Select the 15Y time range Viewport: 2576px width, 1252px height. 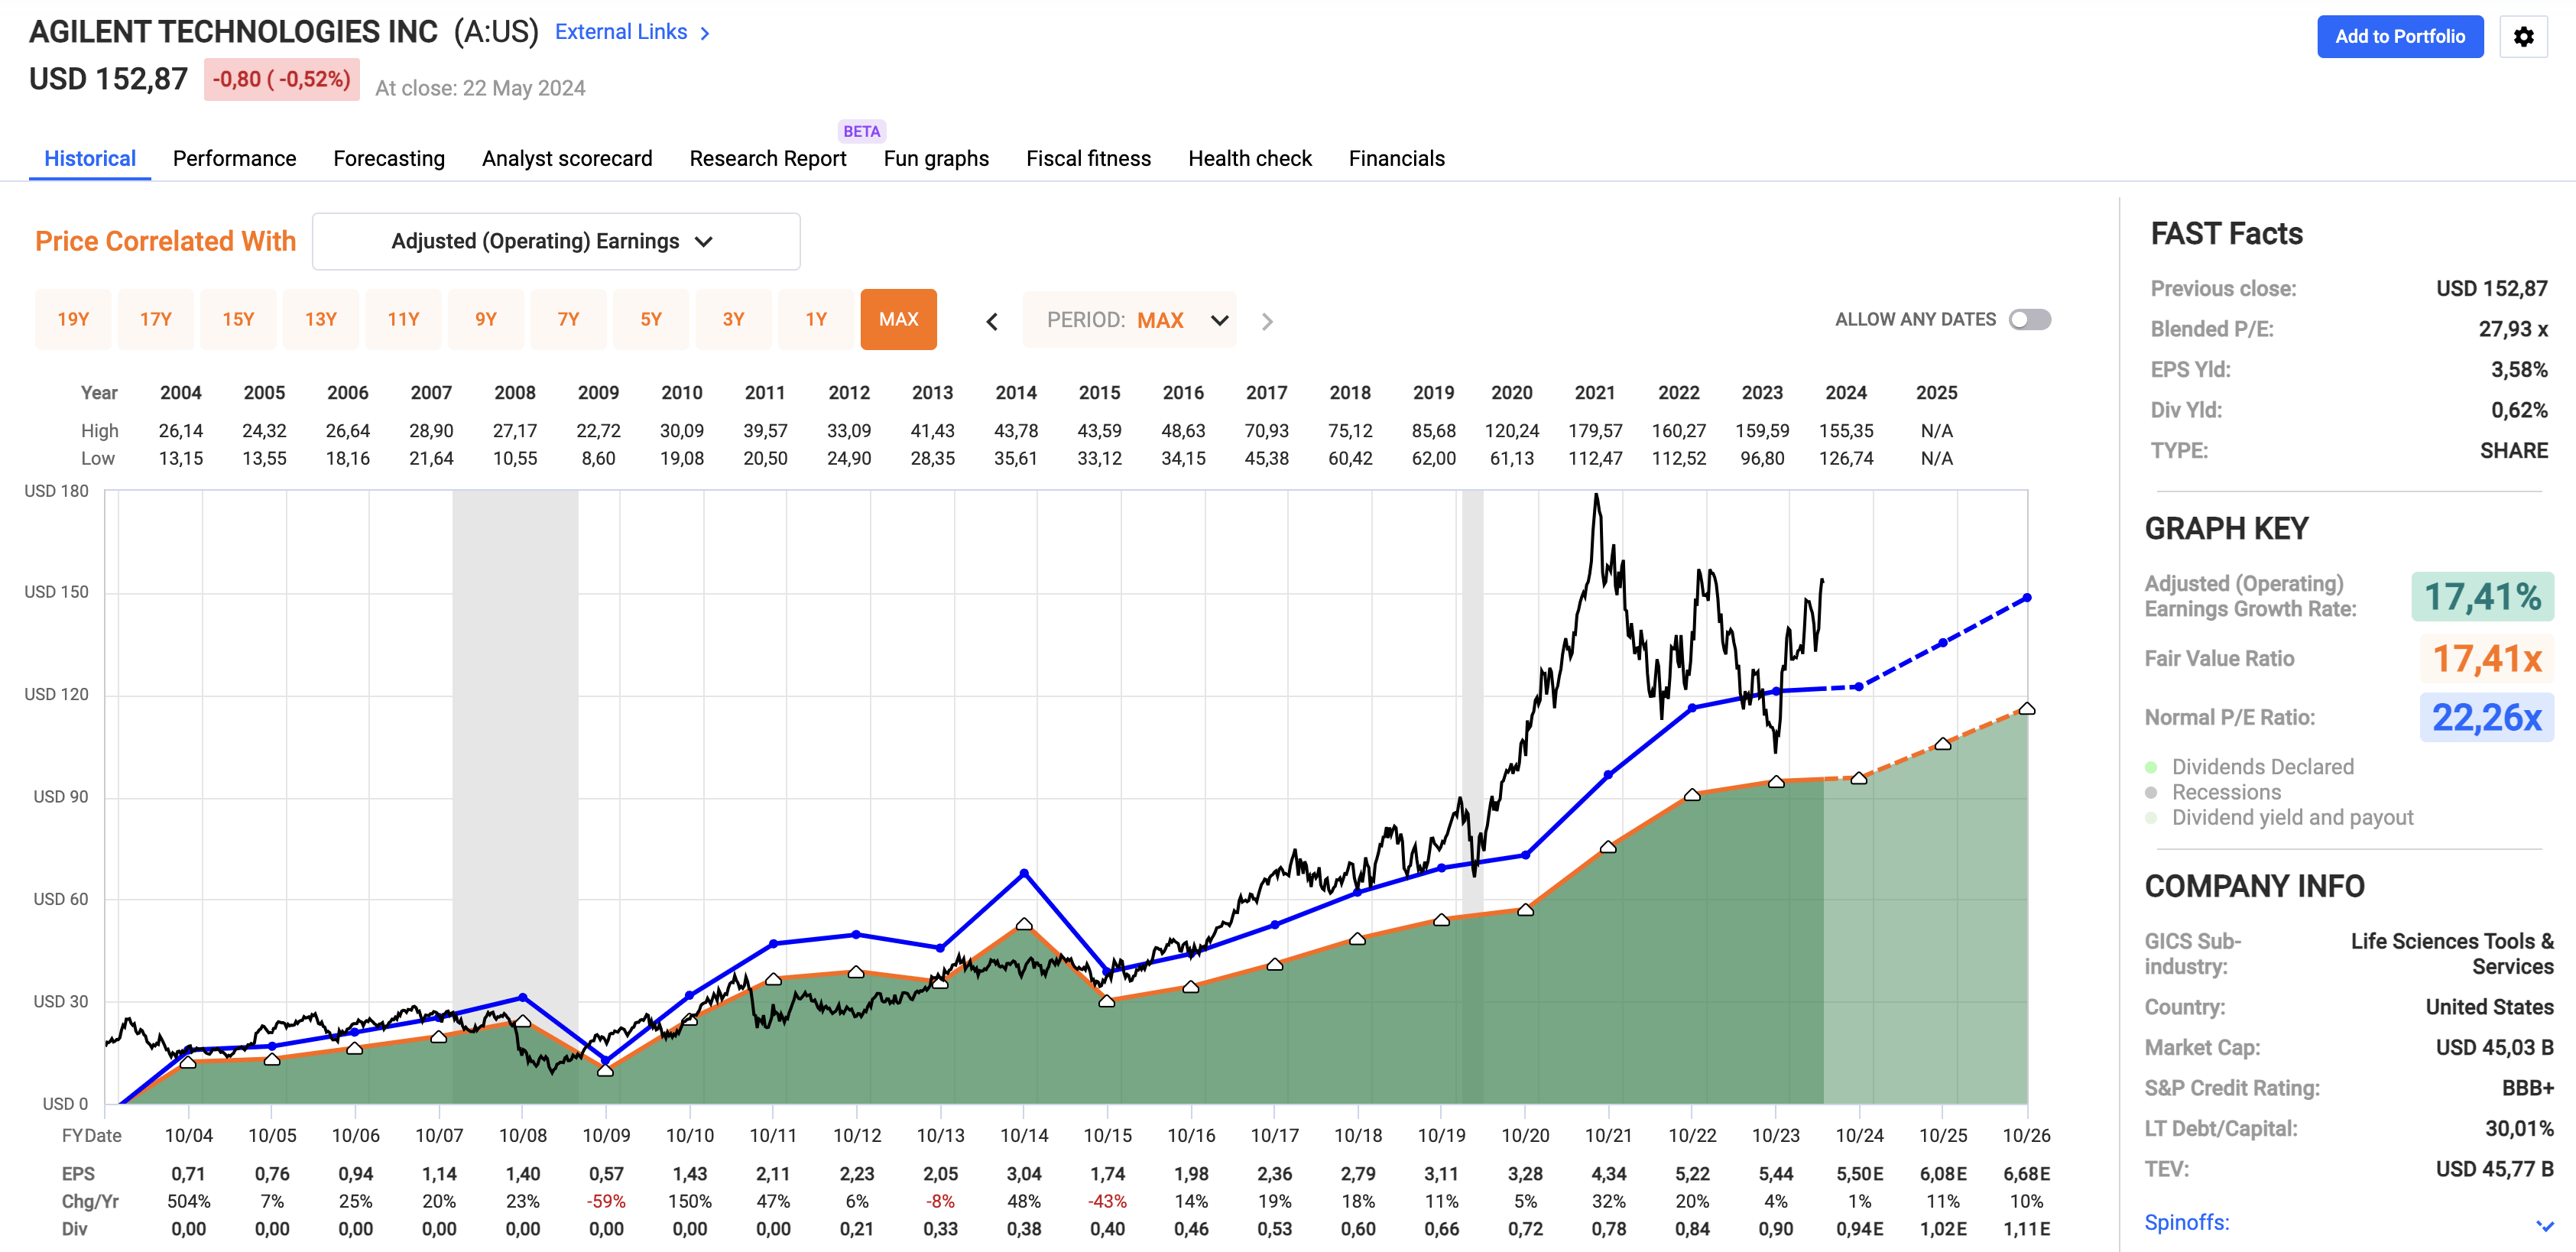pos(238,319)
